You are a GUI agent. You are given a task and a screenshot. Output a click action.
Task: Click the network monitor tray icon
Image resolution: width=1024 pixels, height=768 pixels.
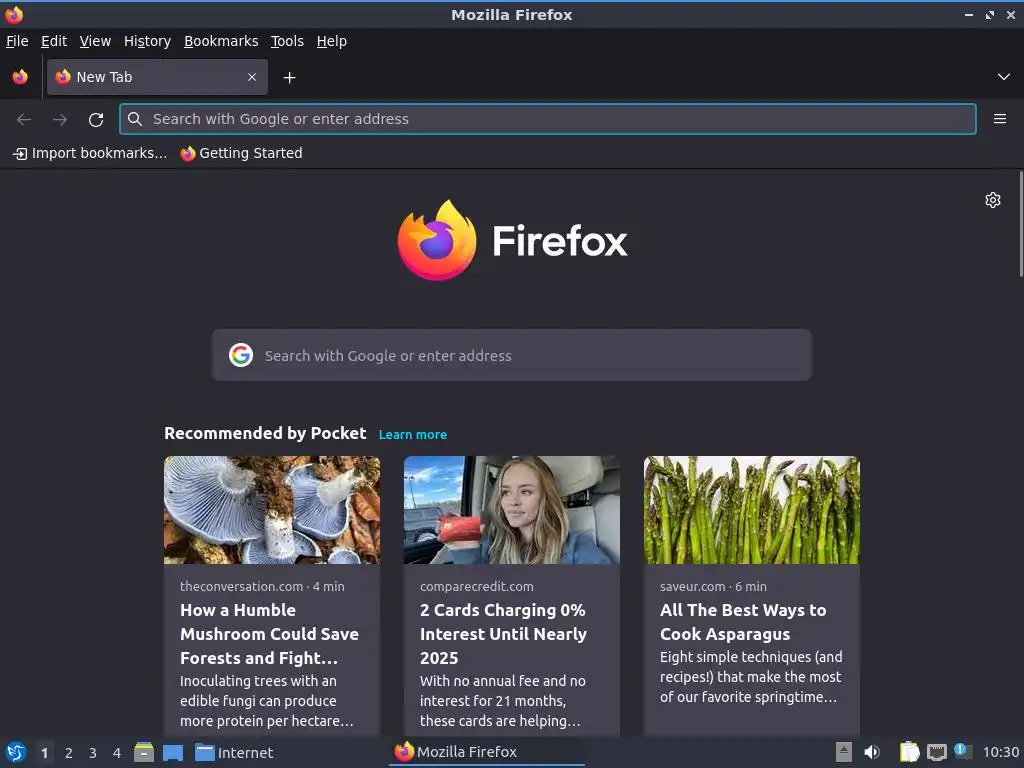(936, 753)
